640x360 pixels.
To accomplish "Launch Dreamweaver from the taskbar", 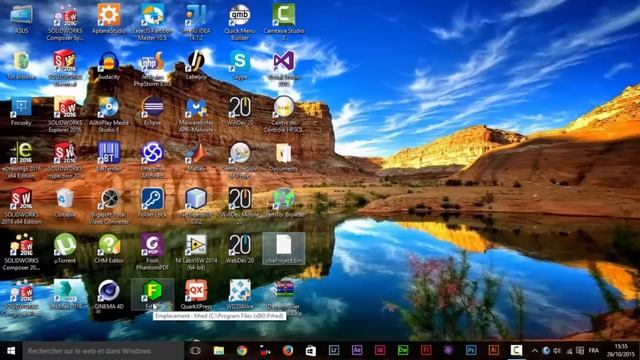I will tap(403, 351).
